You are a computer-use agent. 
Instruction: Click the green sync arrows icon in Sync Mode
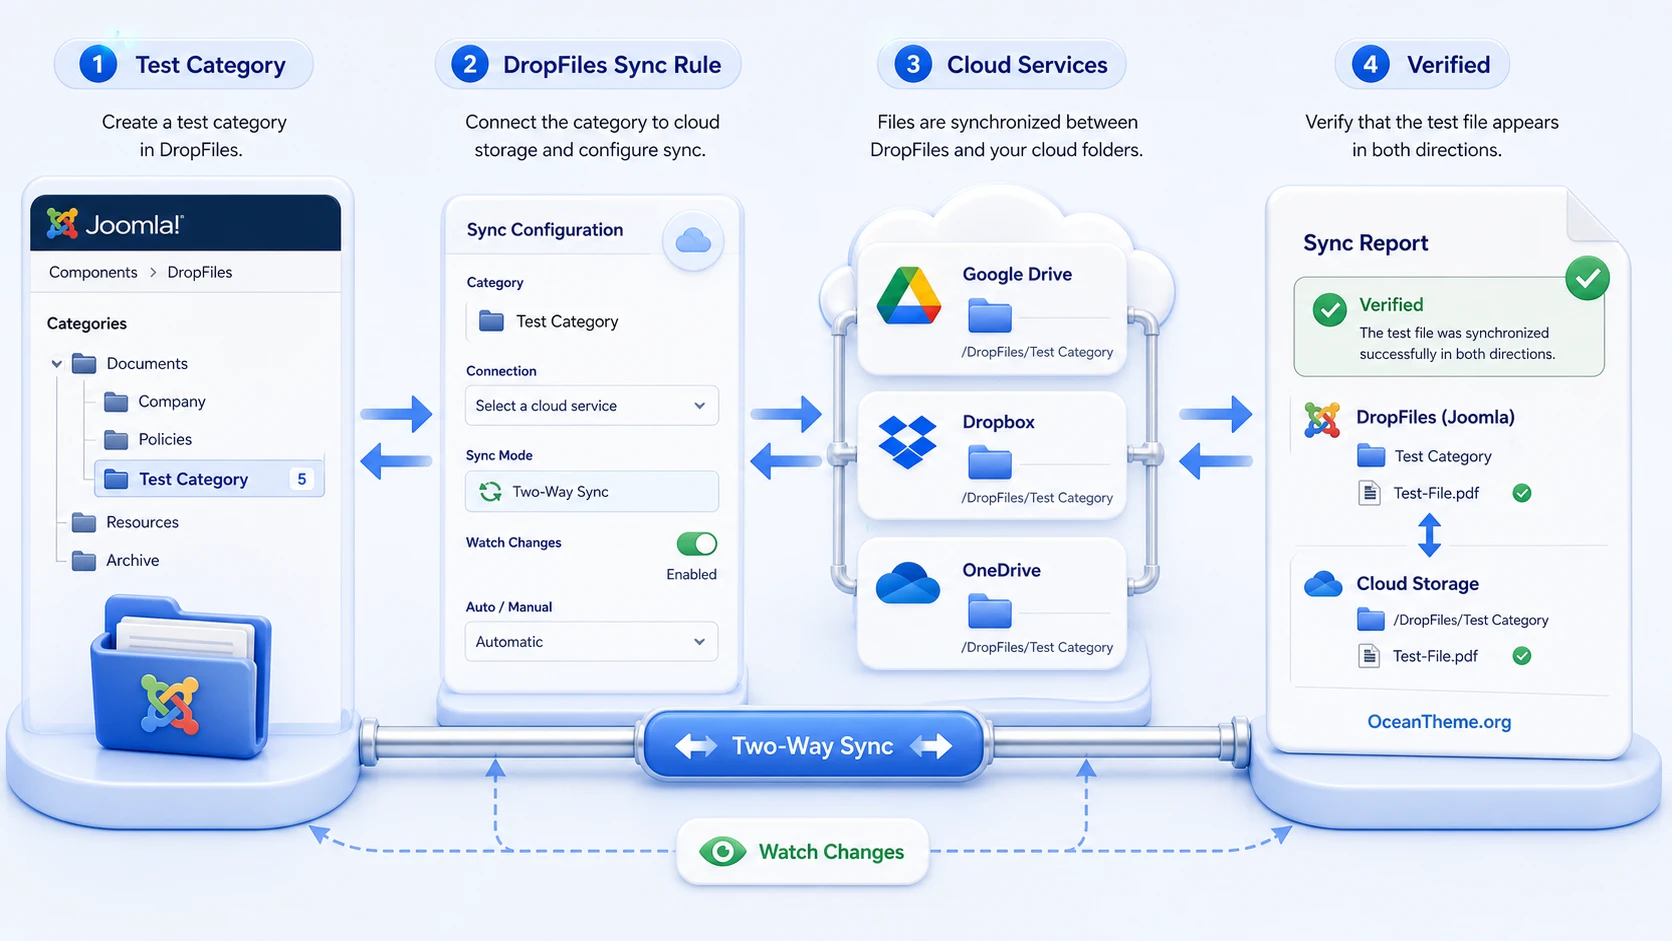[490, 491]
